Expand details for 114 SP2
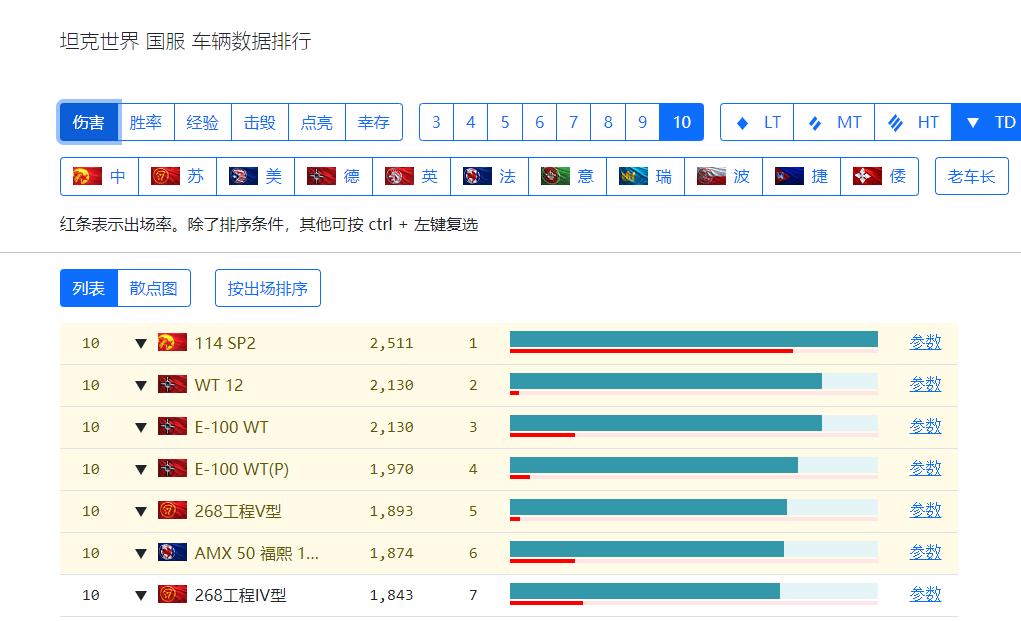Image resolution: width=1021 pixels, height=621 pixels. click(140, 342)
